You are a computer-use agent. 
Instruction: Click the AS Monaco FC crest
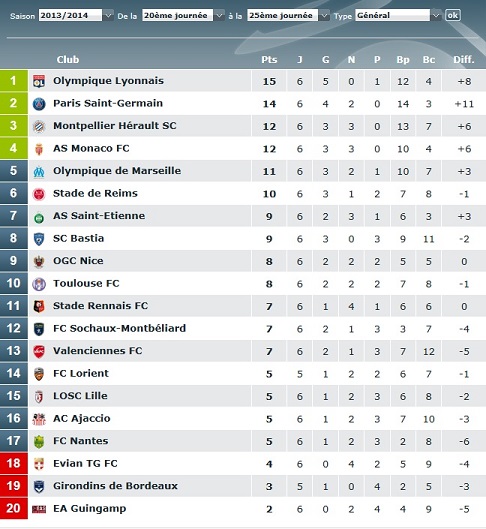click(39, 149)
